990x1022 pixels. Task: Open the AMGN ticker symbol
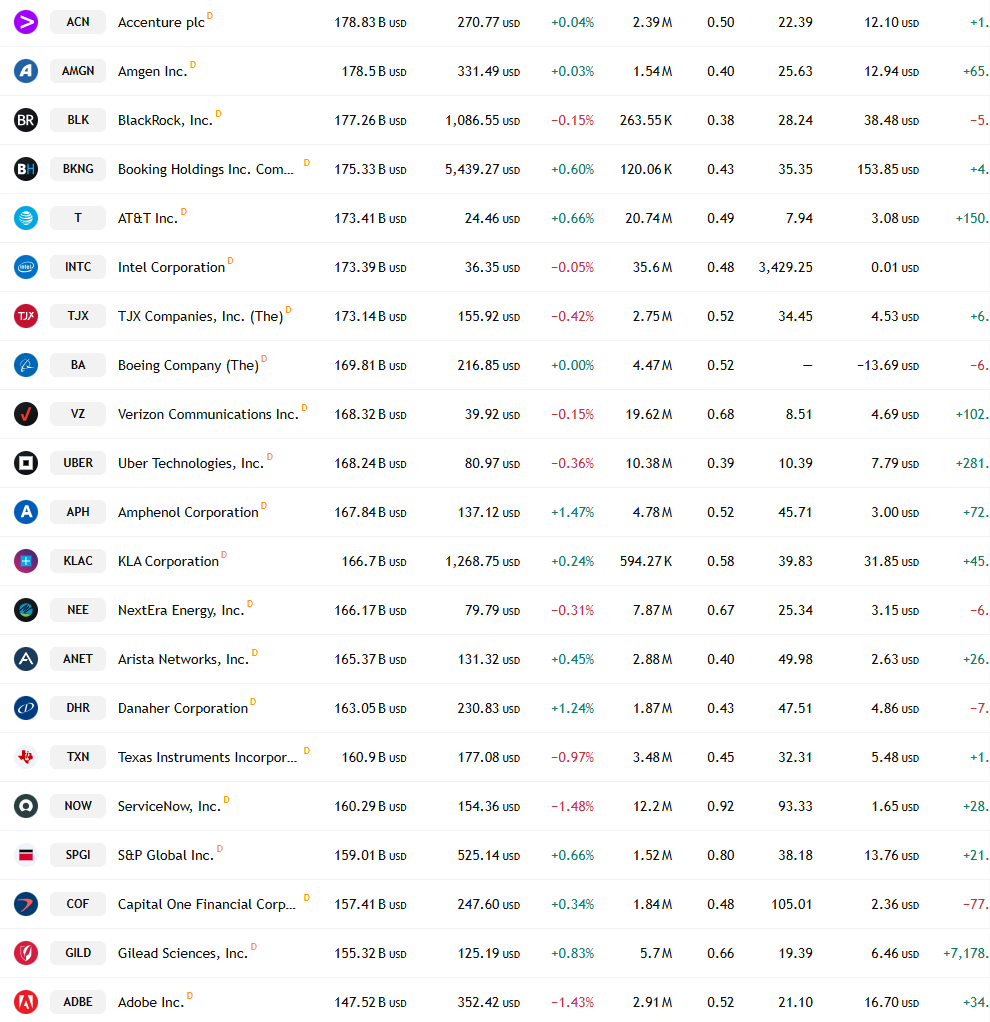(78, 71)
